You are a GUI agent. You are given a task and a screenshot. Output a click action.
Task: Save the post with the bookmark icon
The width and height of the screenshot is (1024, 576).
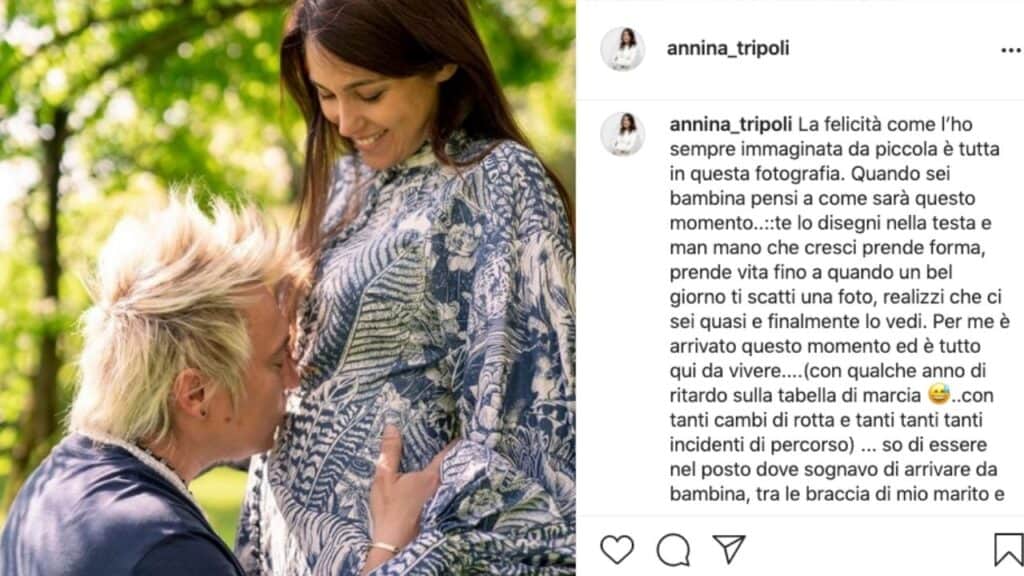pos(1008,549)
